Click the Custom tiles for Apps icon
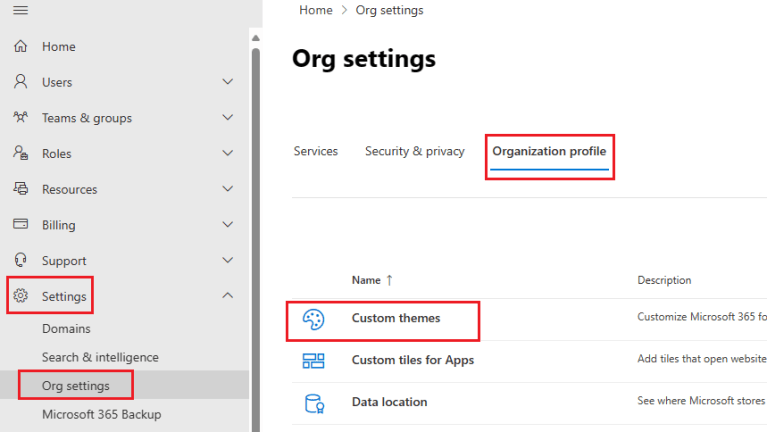Screen dimensions: 767x432 point(313,360)
